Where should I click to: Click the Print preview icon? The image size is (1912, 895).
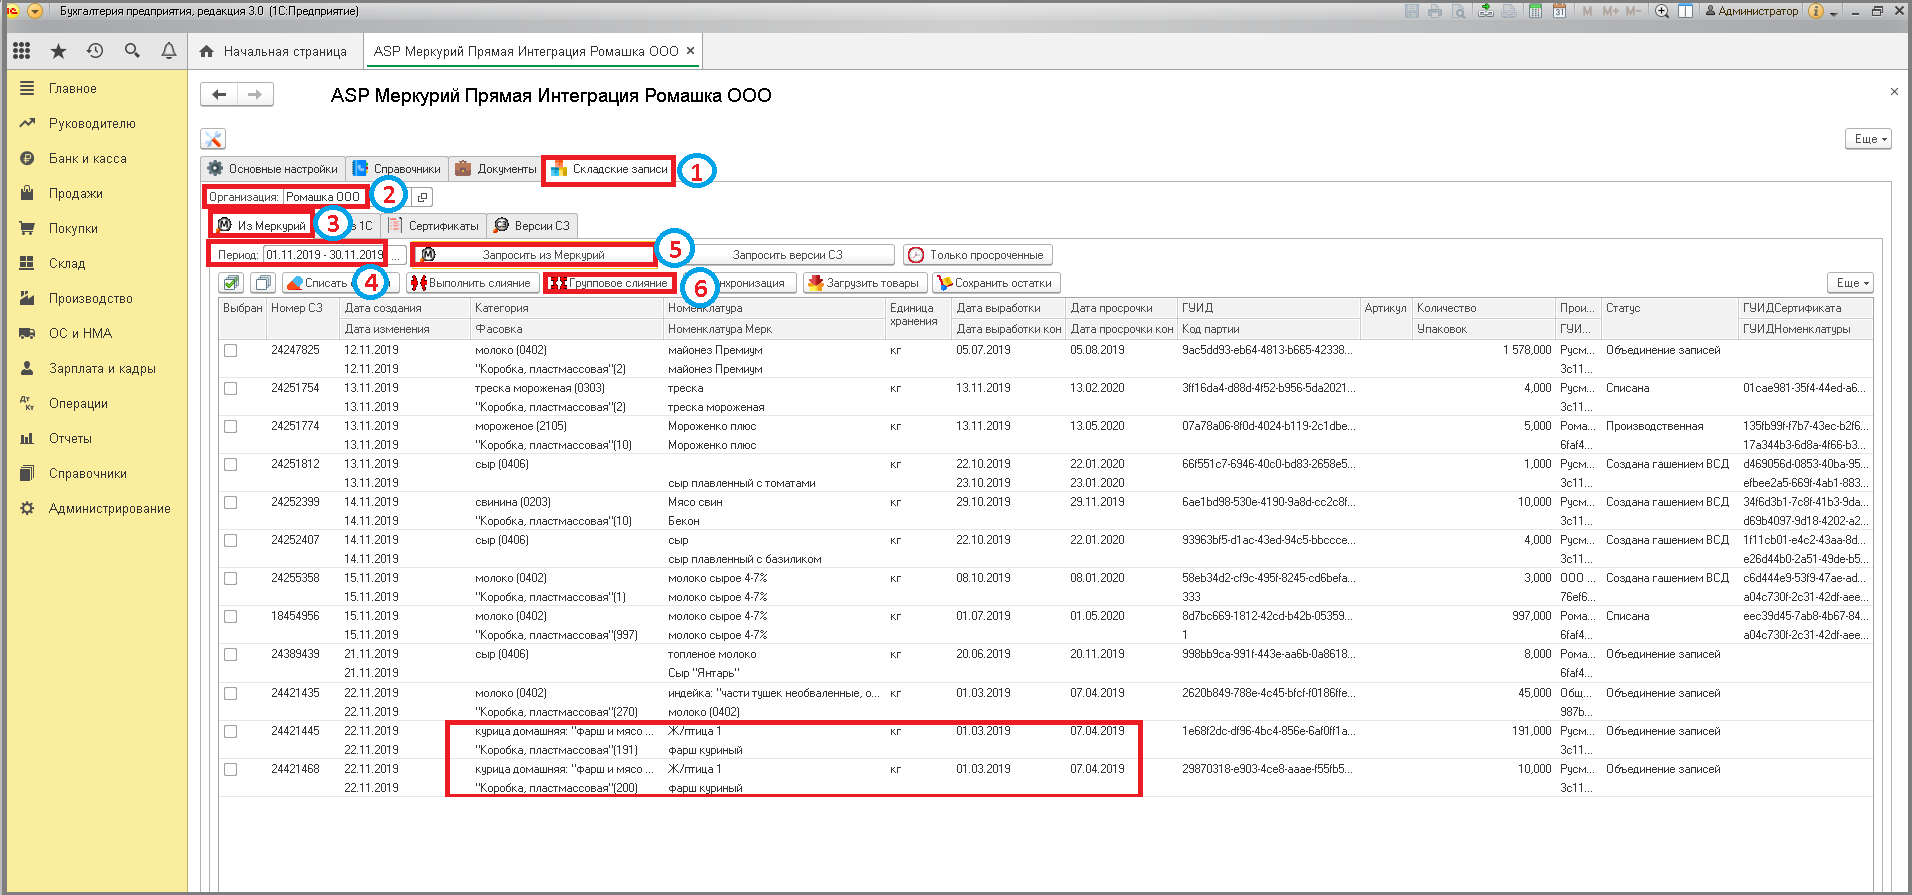(x=1459, y=11)
